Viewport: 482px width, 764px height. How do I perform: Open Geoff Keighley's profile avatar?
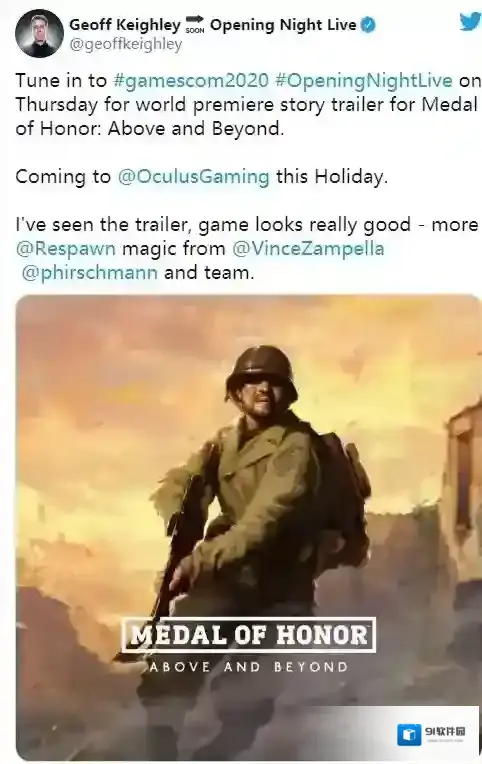(39, 34)
